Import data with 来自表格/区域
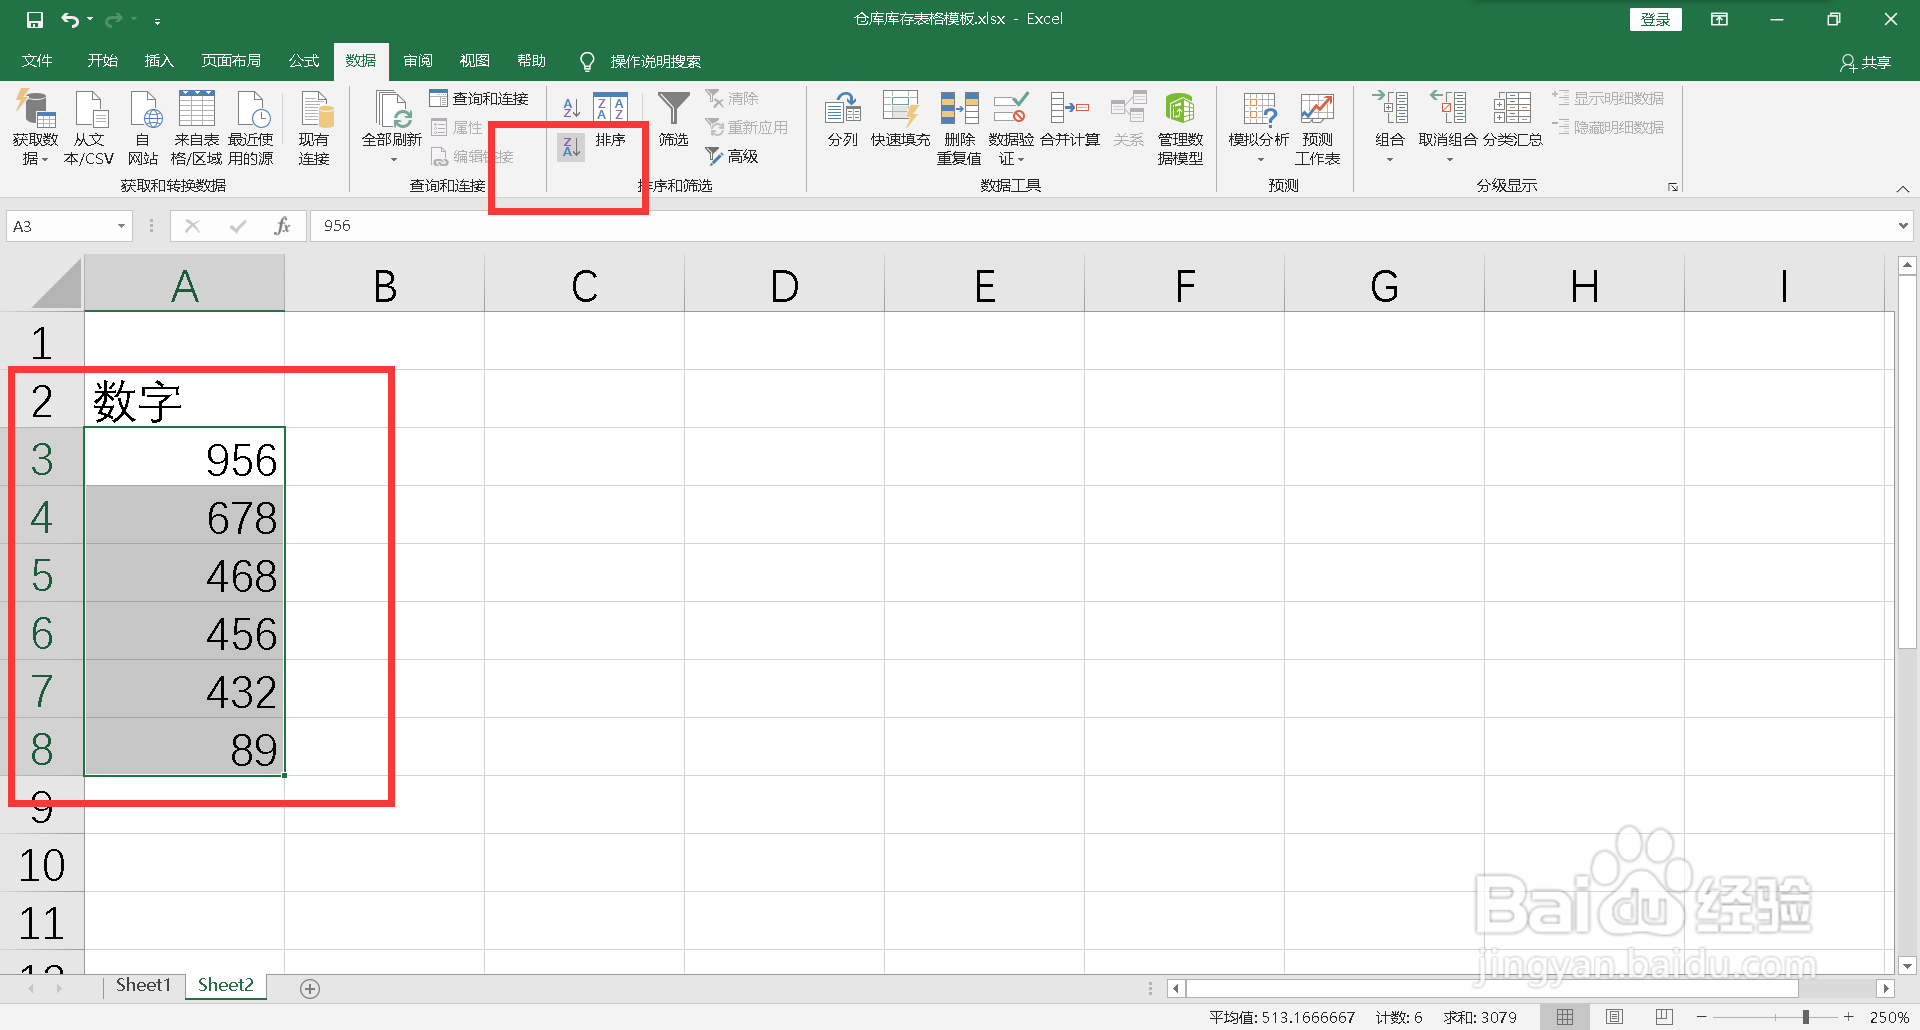This screenshot has height=1030, width=1920. click(196, 128)
